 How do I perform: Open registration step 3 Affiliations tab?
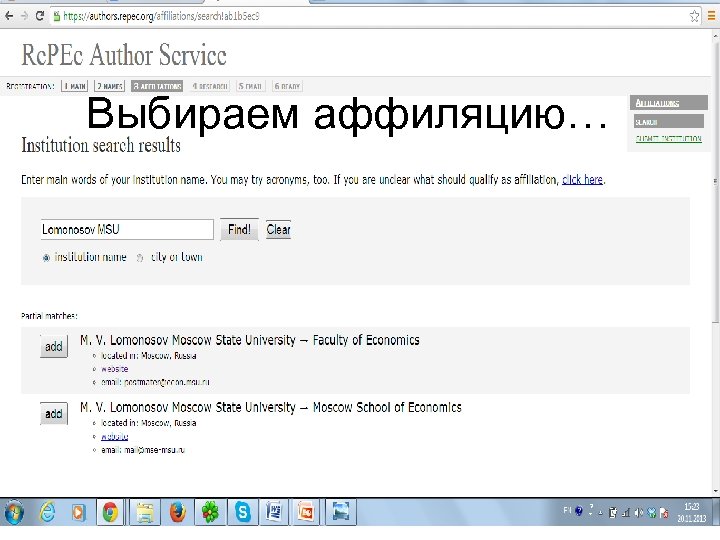pyautogui.click(x=157, y=86)
